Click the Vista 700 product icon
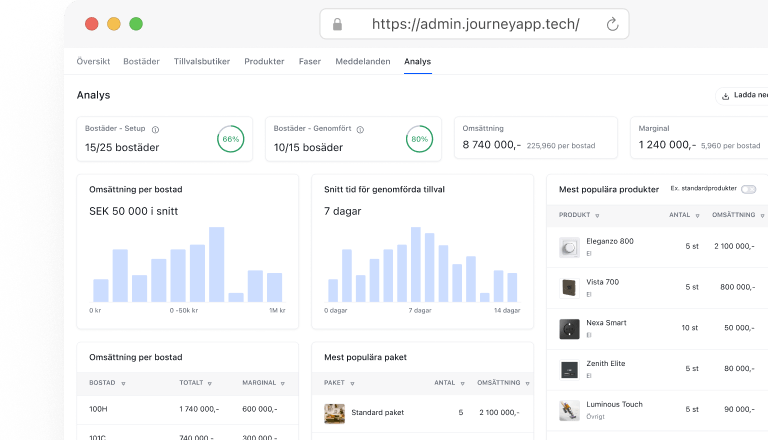 [x=569, y=287]
